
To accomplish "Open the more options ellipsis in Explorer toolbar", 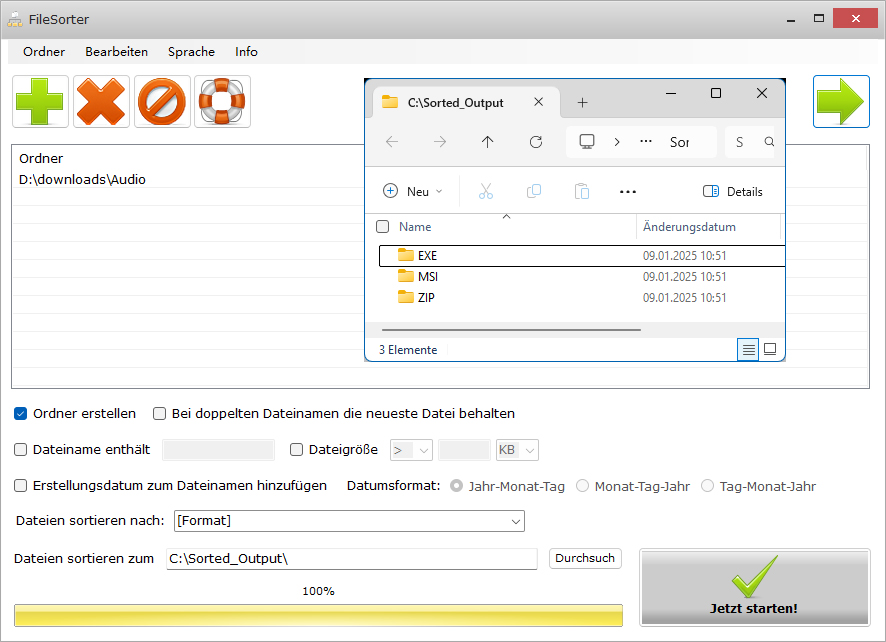I will point(628,192).
